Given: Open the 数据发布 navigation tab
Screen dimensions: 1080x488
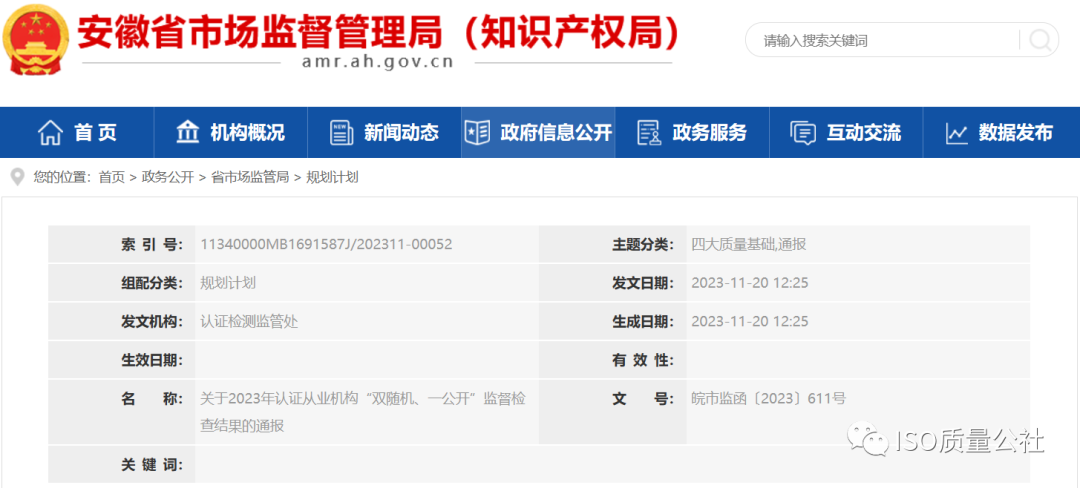Looking at the screenshot, I should pos(1001,132).
